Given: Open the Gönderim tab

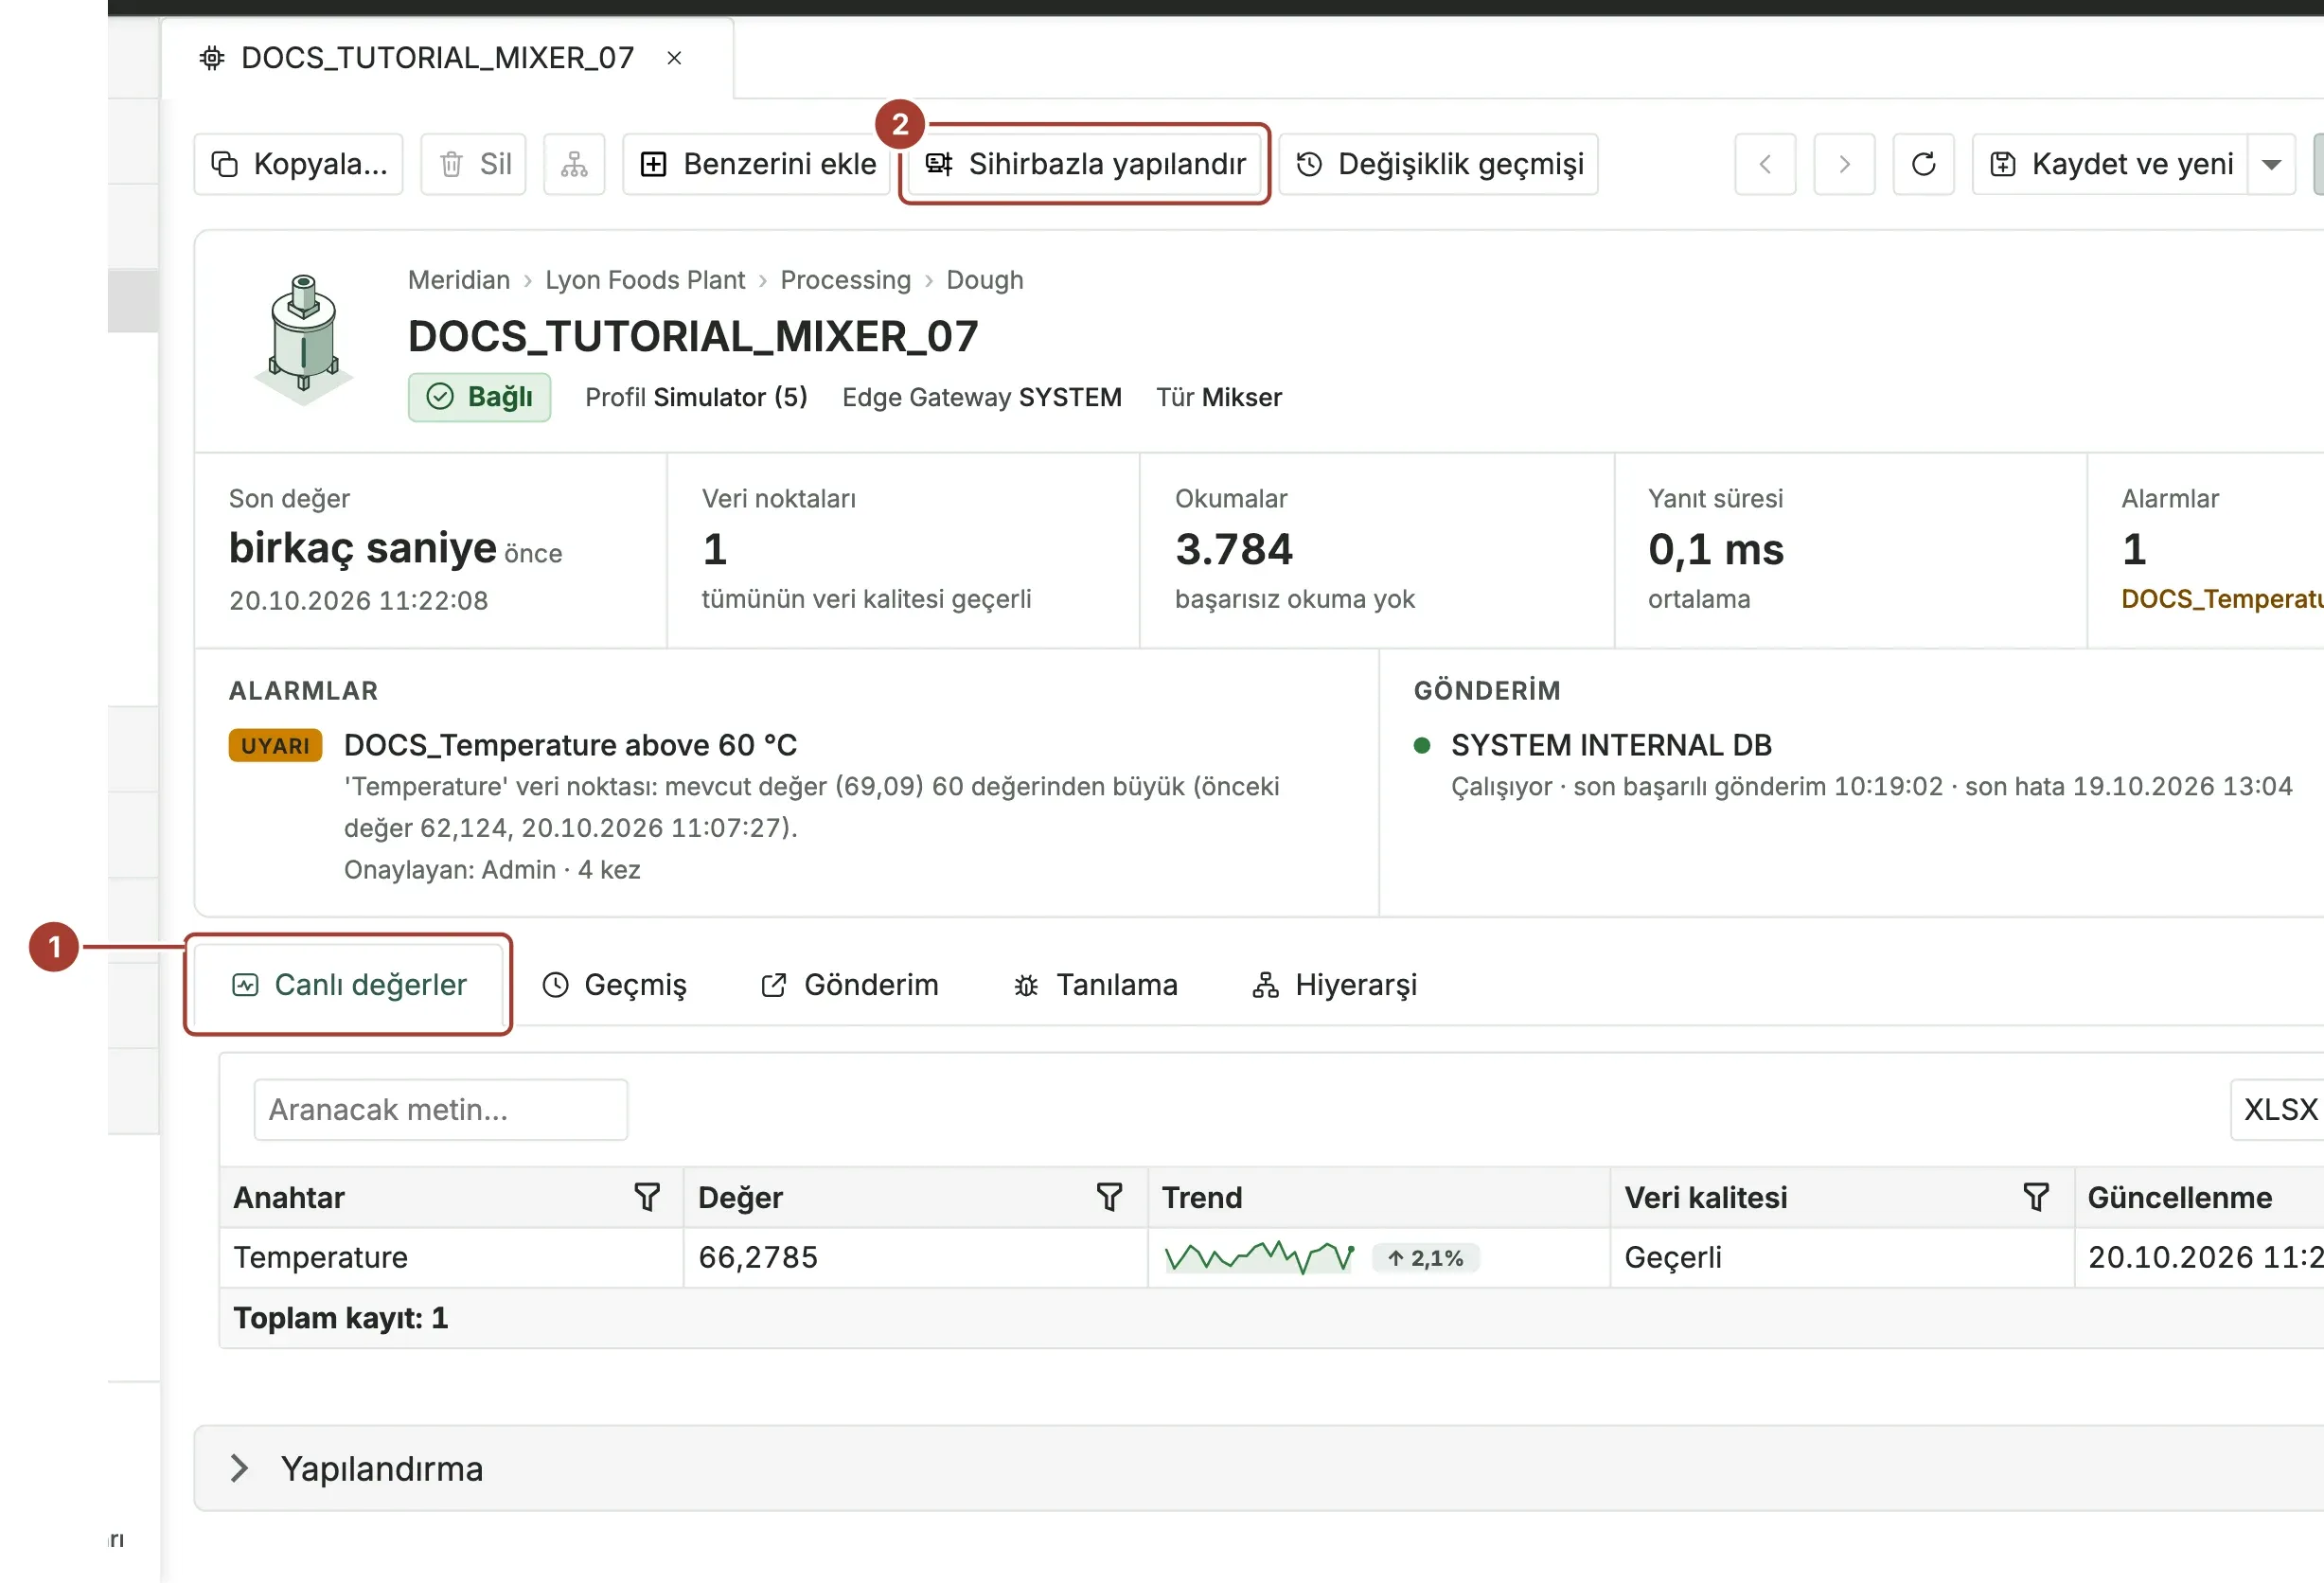Looking at the screenshot, I should (x=849, y=985).
